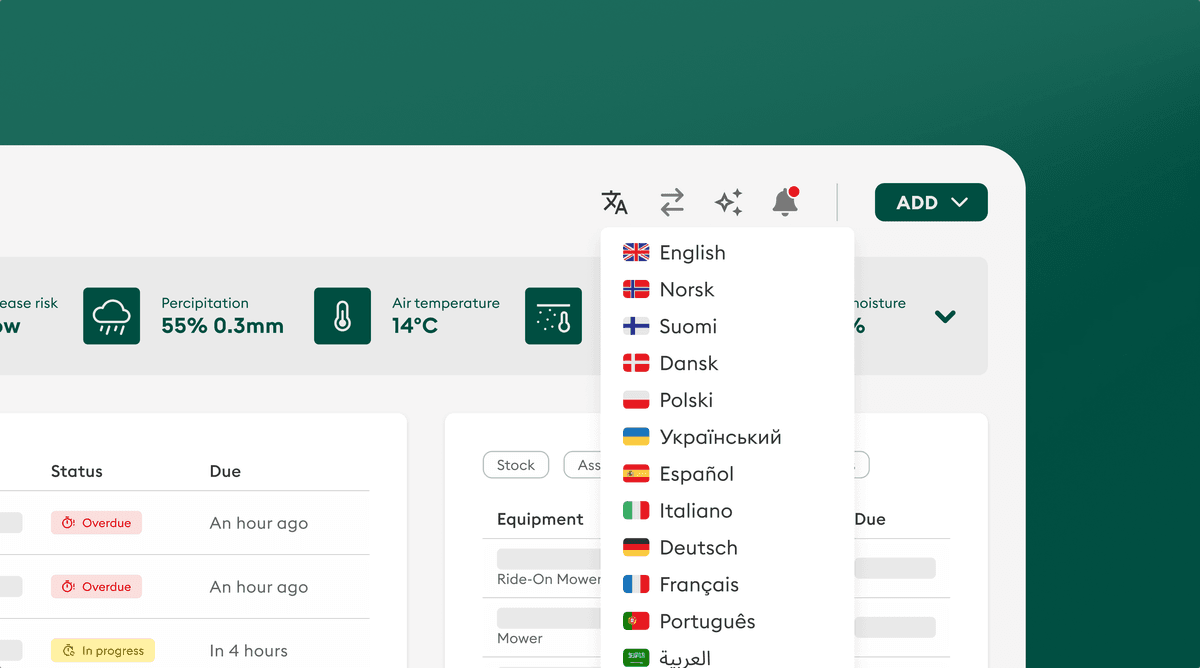This screenshot has height=668, width=1200.
Task: Click the air temperature thermometer icon
Action: point(342,316)
